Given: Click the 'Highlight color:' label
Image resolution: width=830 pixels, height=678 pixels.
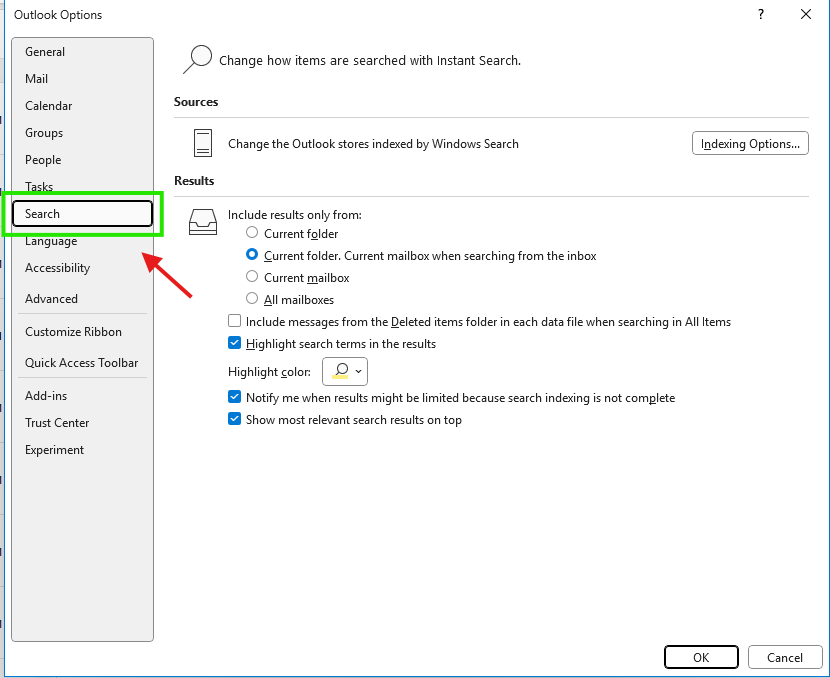Looking at the screenshot, I should click(269, 372).
